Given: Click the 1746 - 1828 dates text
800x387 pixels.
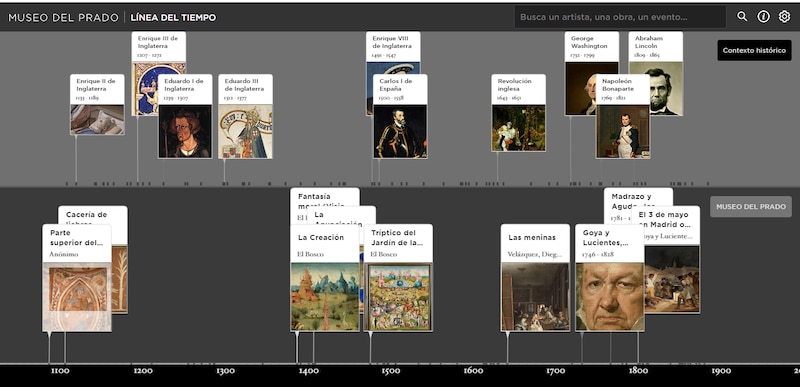Looking at the screenshot, I should point(598,254).
